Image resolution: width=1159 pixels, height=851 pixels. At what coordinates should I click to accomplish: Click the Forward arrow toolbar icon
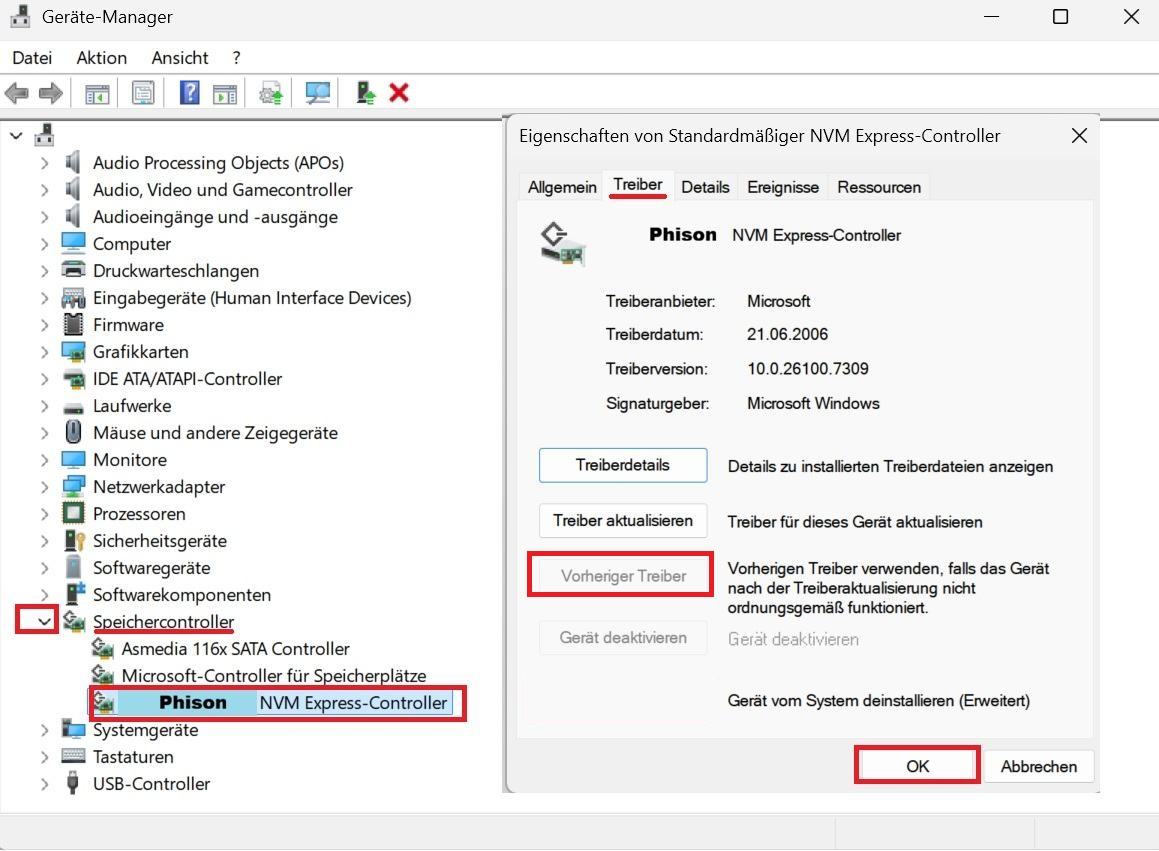50,93
